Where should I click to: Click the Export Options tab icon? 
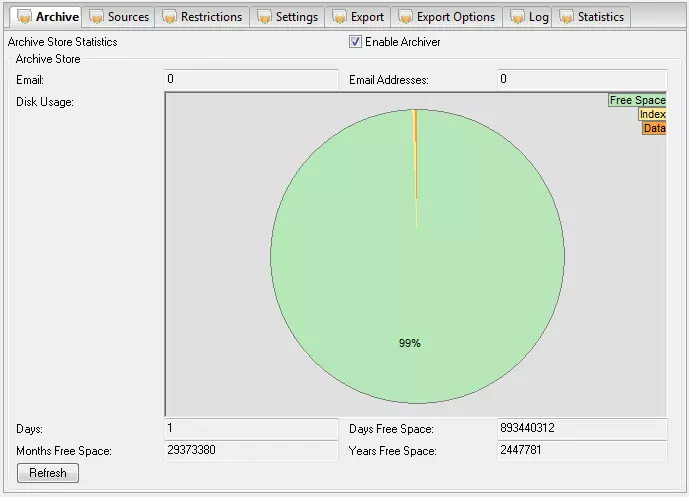[x=405, y=17]
